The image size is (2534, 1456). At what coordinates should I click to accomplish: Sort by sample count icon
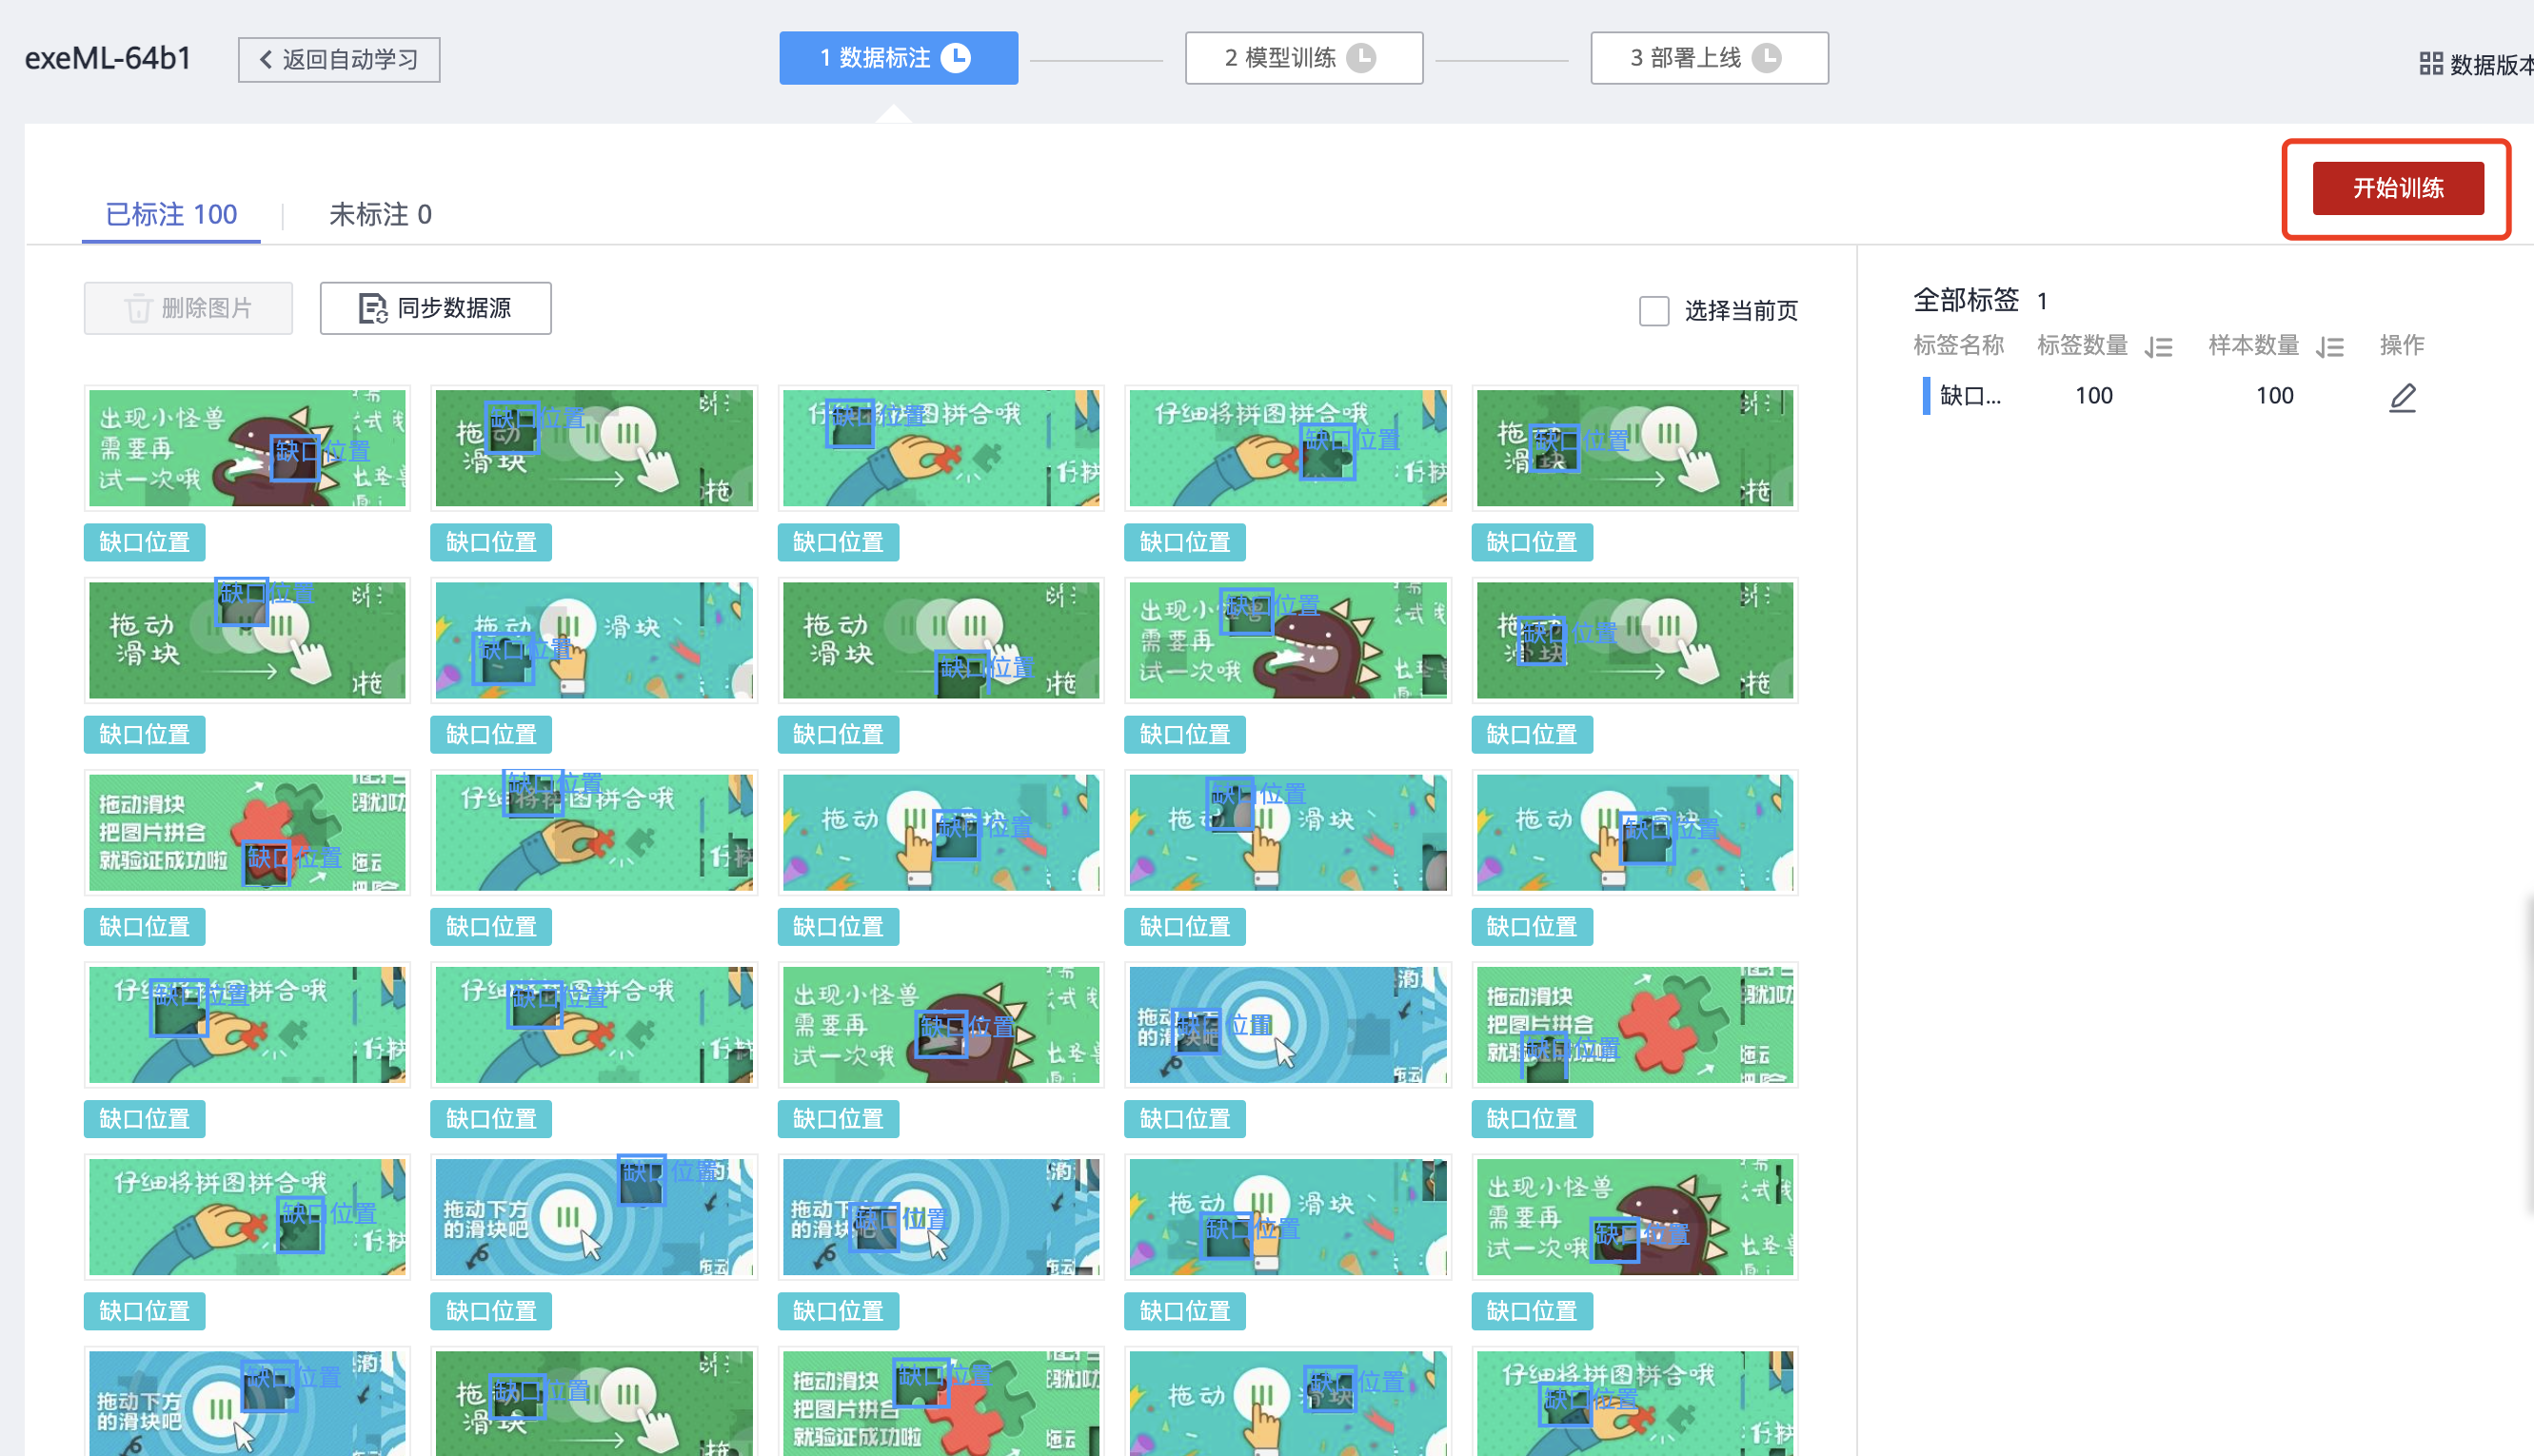tap(2330, 347)
